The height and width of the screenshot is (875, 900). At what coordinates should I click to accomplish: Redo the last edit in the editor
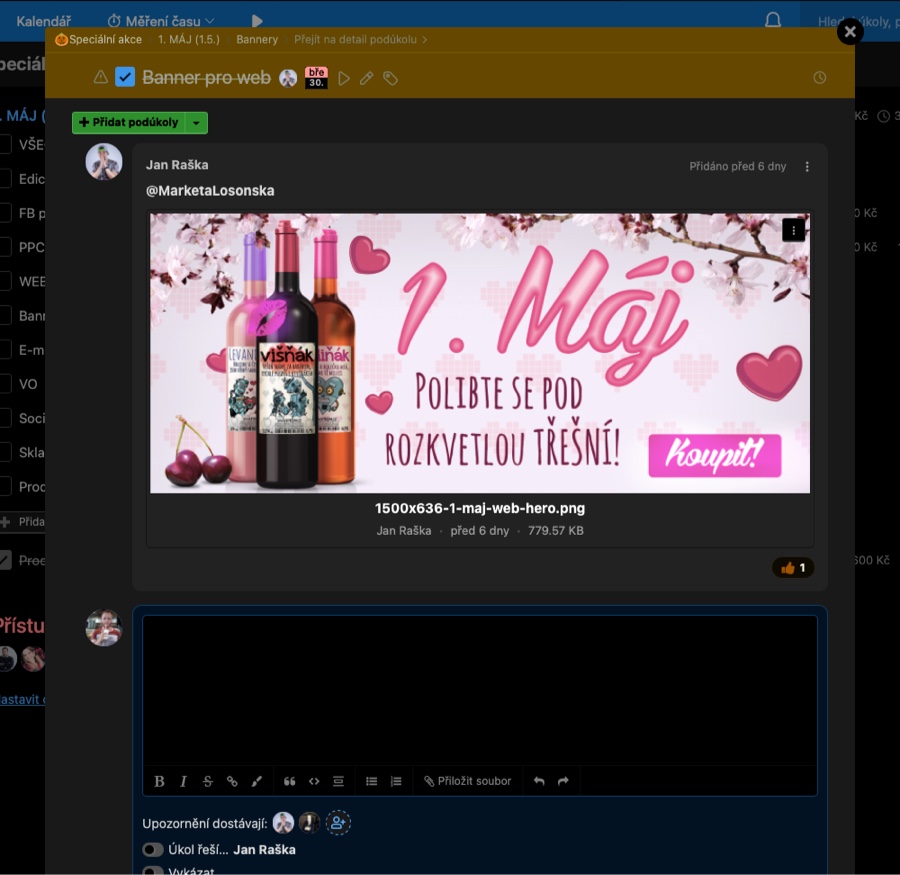[563, 781]
